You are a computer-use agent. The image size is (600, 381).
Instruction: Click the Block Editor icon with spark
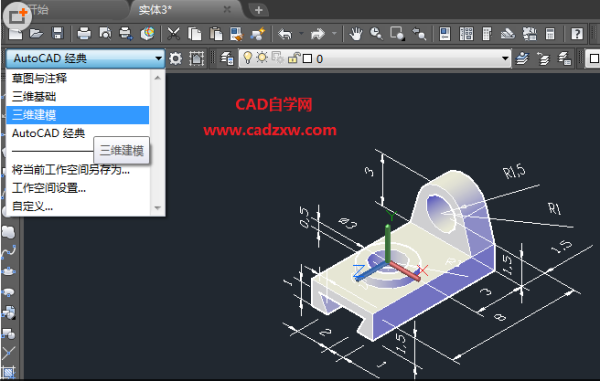(x=258, y=34)
